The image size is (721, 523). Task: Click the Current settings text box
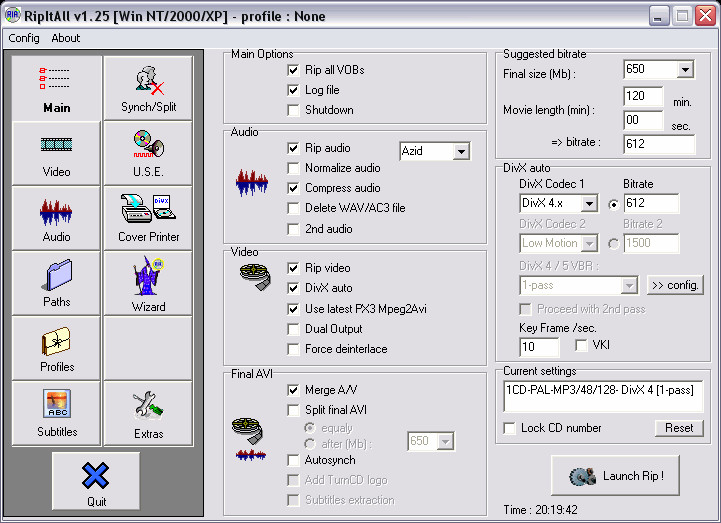coord(603,396)
